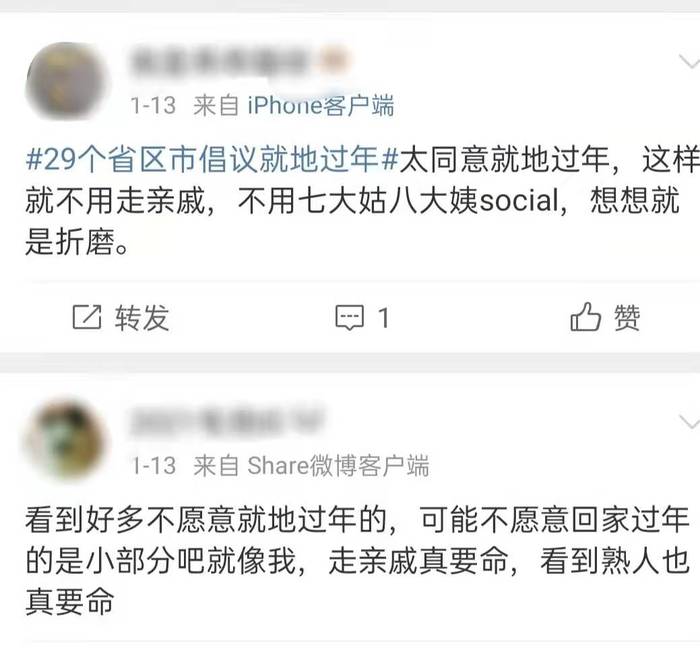Click the 转发 text label
The image size is (700, 654).
[142, 317]
